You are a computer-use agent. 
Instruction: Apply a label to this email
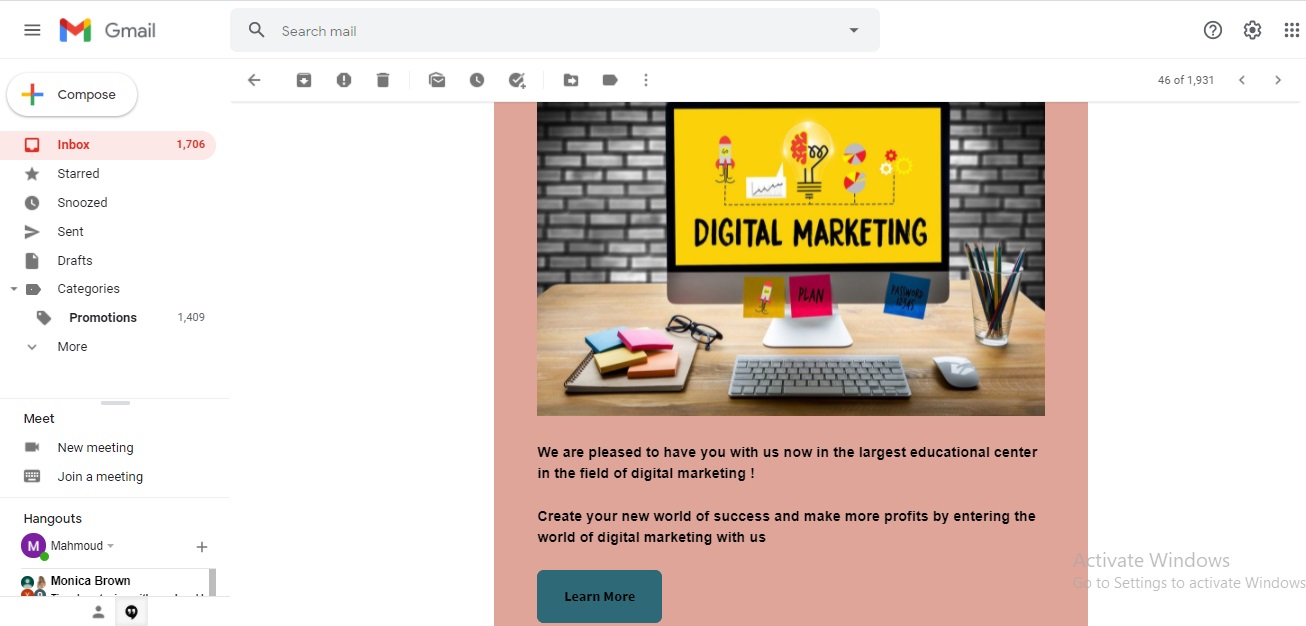point(610,80)
